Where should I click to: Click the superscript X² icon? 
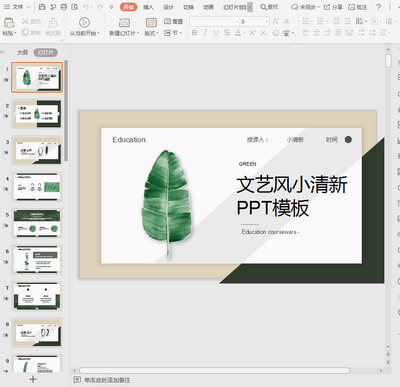click(252, 33)
